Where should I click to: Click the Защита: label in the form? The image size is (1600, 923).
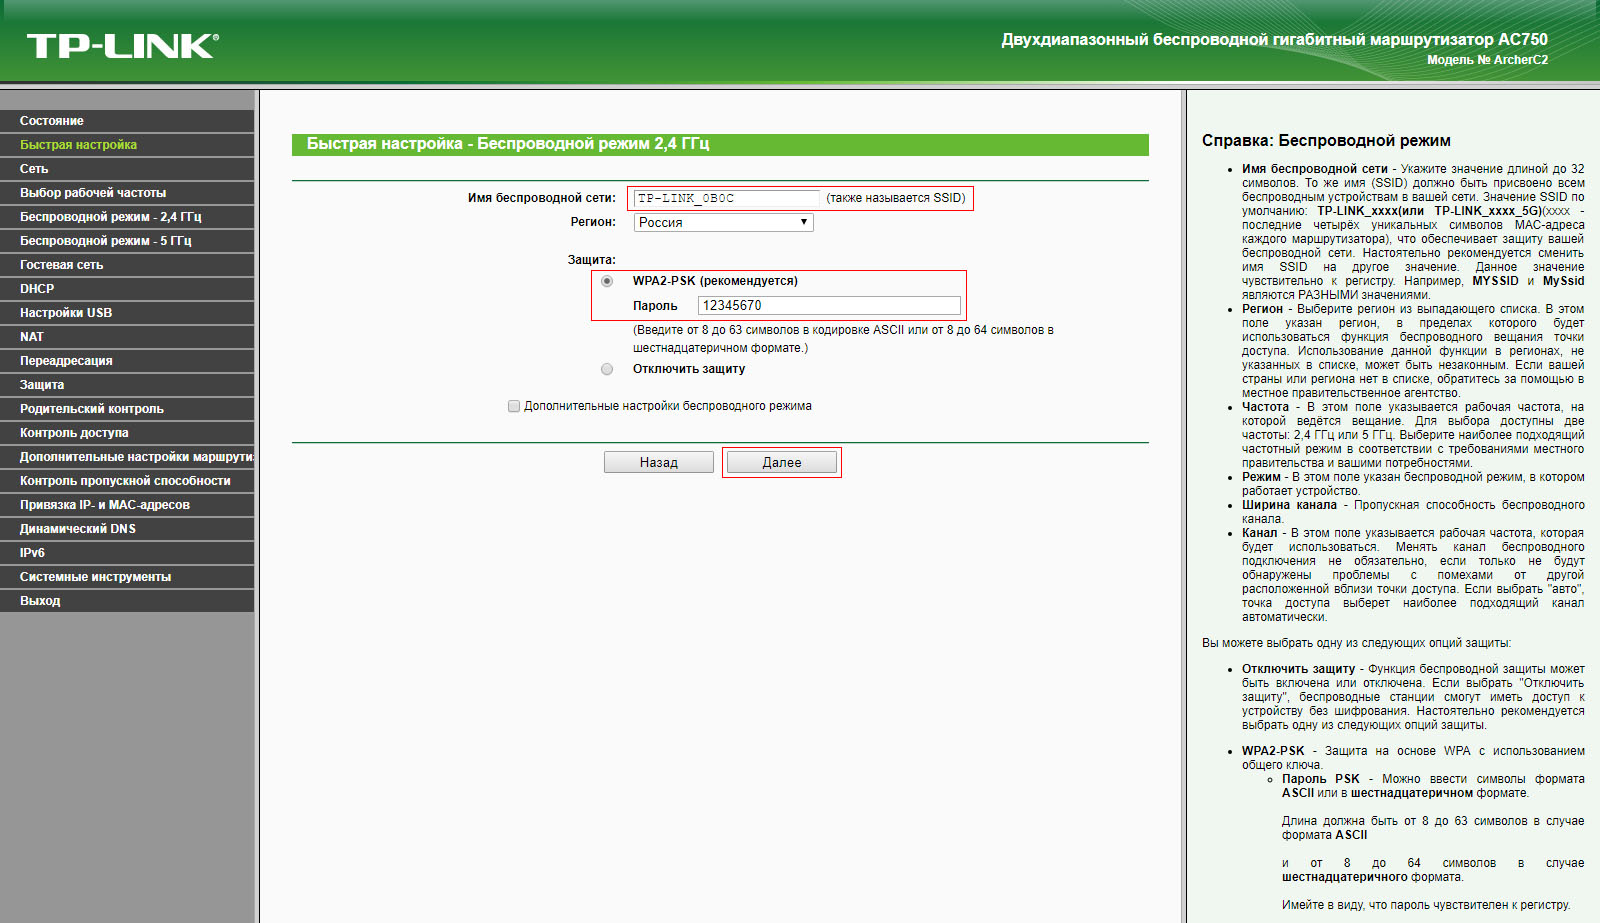coord(592,260)
